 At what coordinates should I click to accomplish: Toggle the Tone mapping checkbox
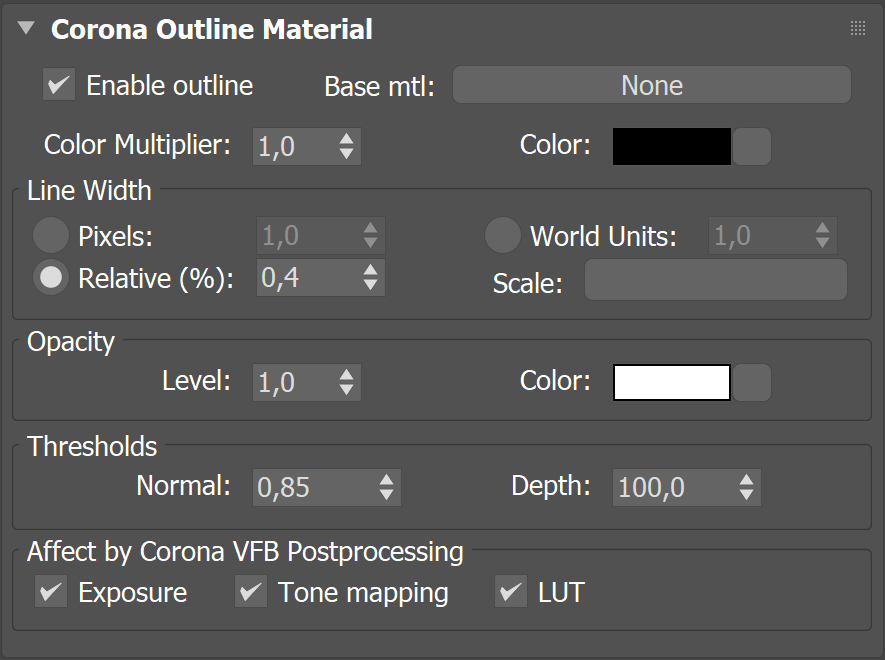point(251,591)
